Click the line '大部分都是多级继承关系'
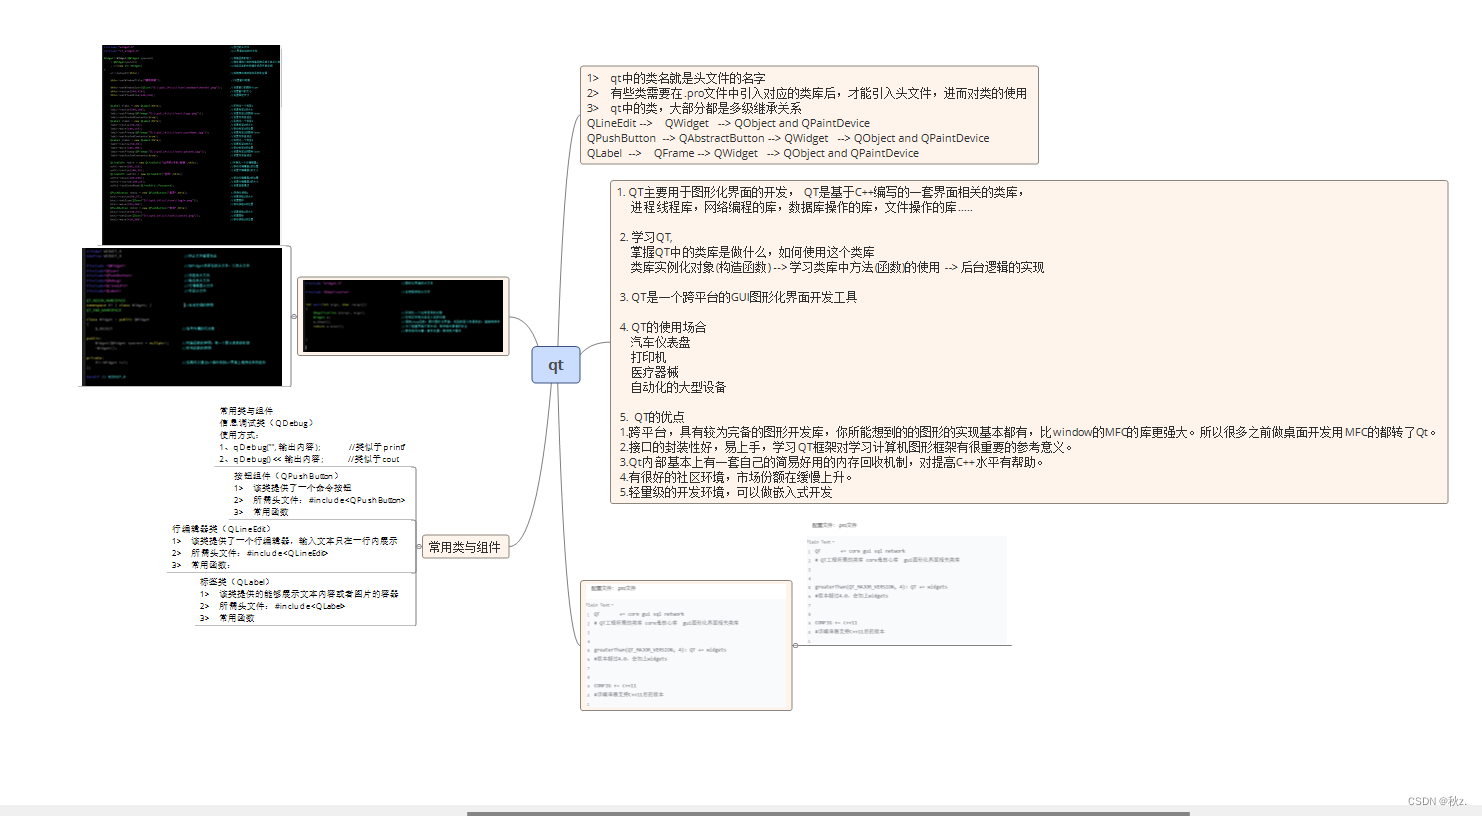The image size is (1482, 816). 694,108
